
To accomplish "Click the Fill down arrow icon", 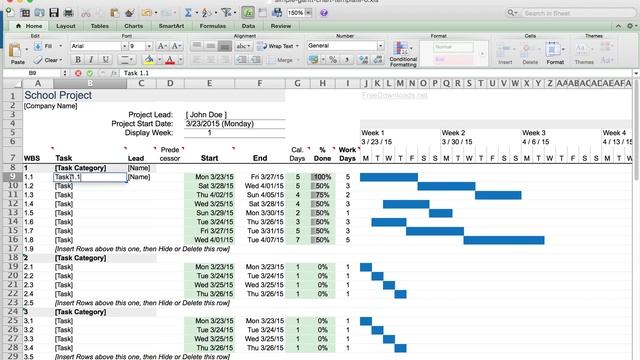I will 38,46.
